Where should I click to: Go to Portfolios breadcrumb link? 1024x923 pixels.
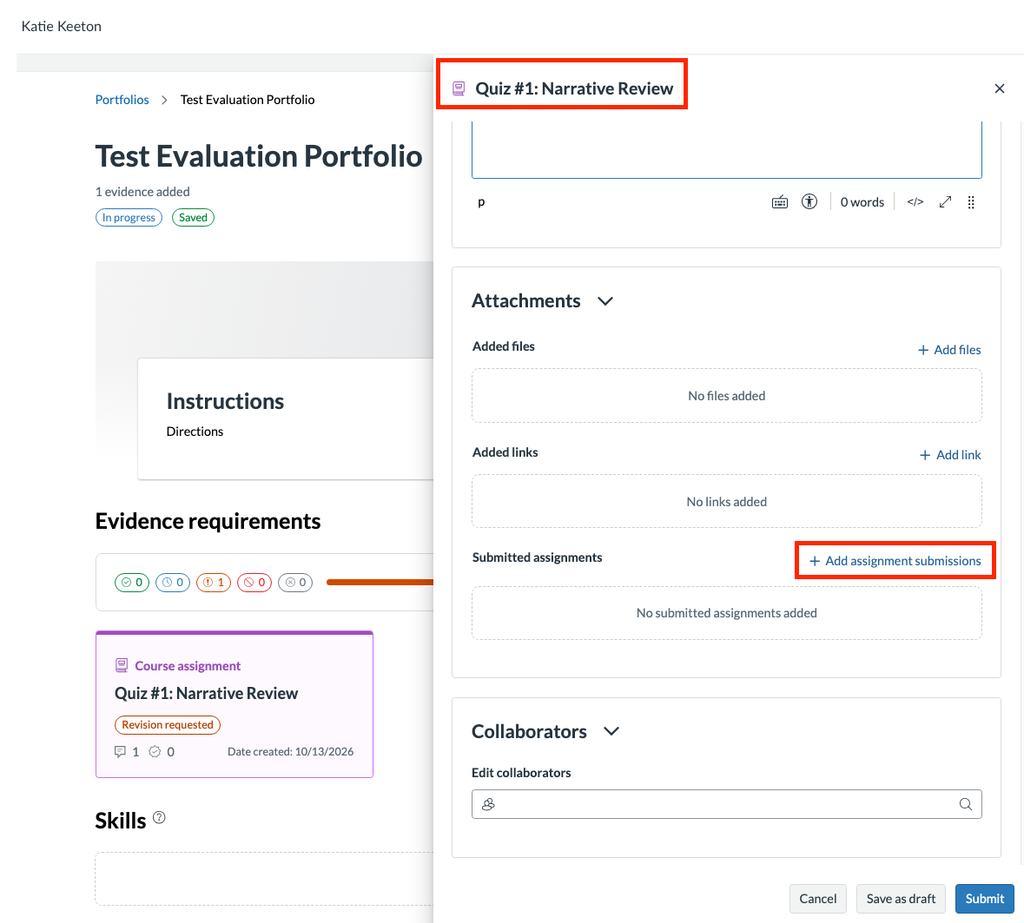(122, 99)
